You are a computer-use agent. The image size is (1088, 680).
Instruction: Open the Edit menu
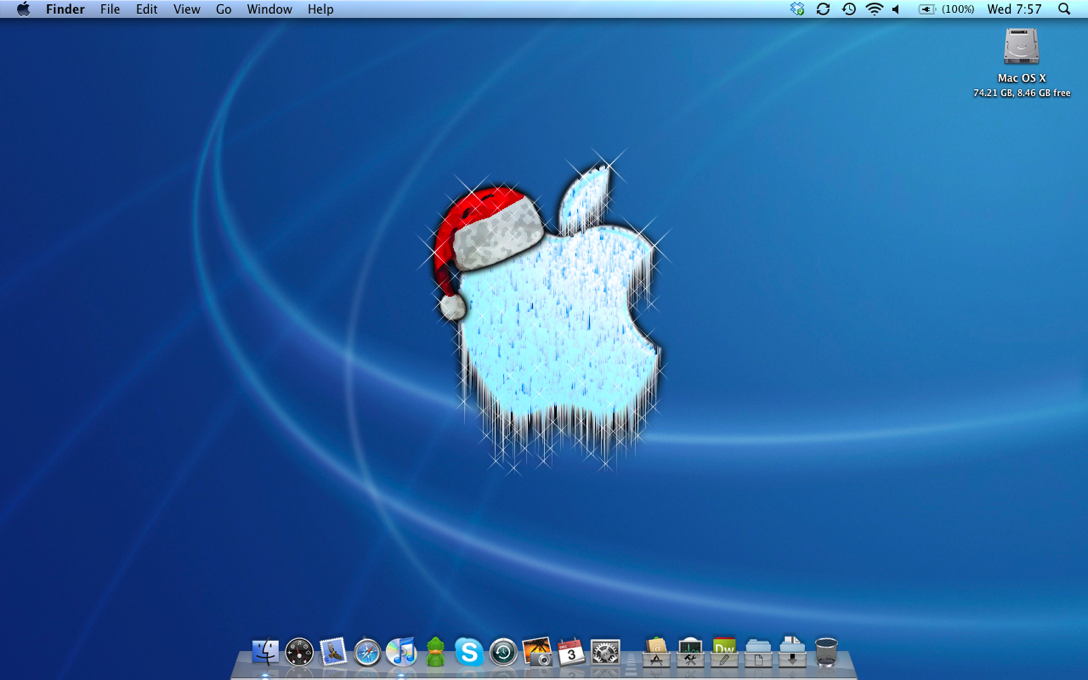click(146, 9)
